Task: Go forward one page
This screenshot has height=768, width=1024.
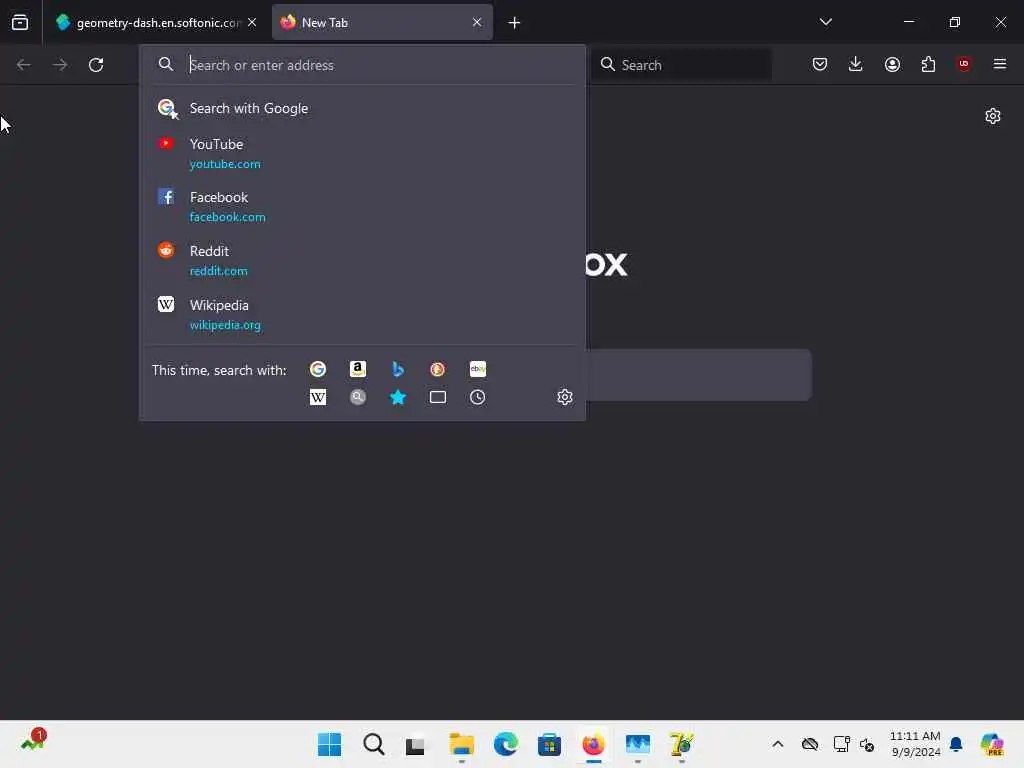Action: coord(59,65)
